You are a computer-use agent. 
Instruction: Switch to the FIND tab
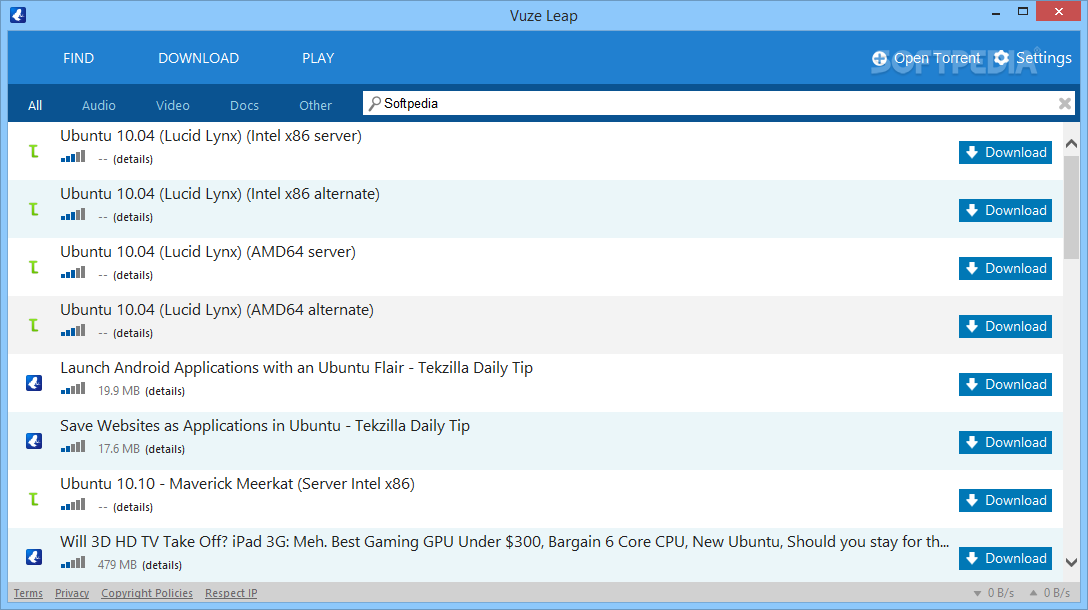[78, 58]
